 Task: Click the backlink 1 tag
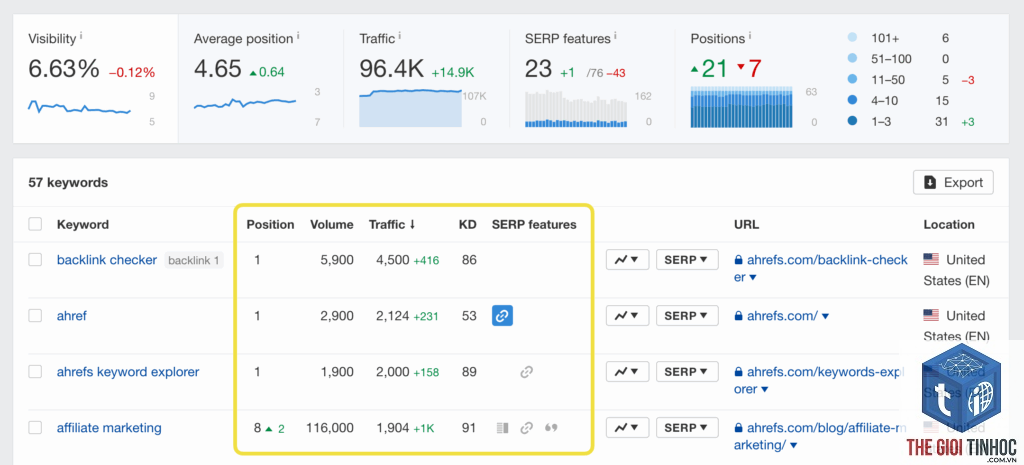tap(194, 261)
